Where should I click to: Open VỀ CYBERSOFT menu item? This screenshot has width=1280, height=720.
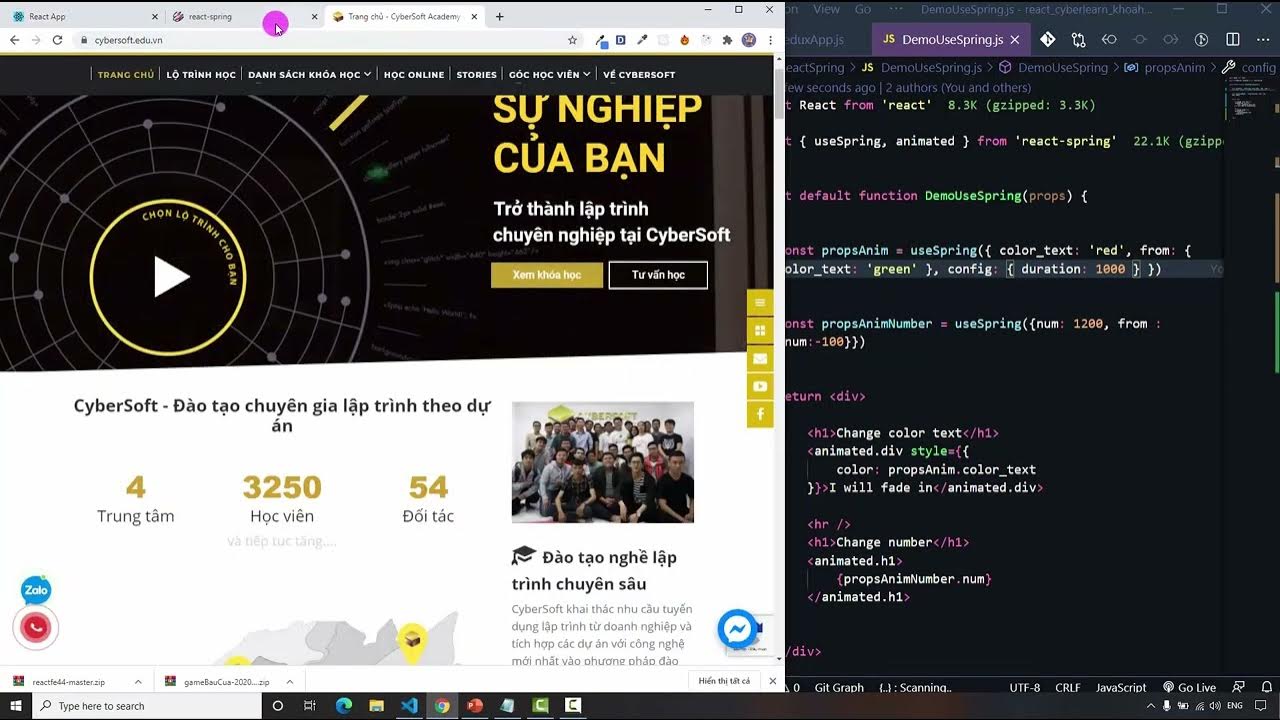(x=639, y=75)
